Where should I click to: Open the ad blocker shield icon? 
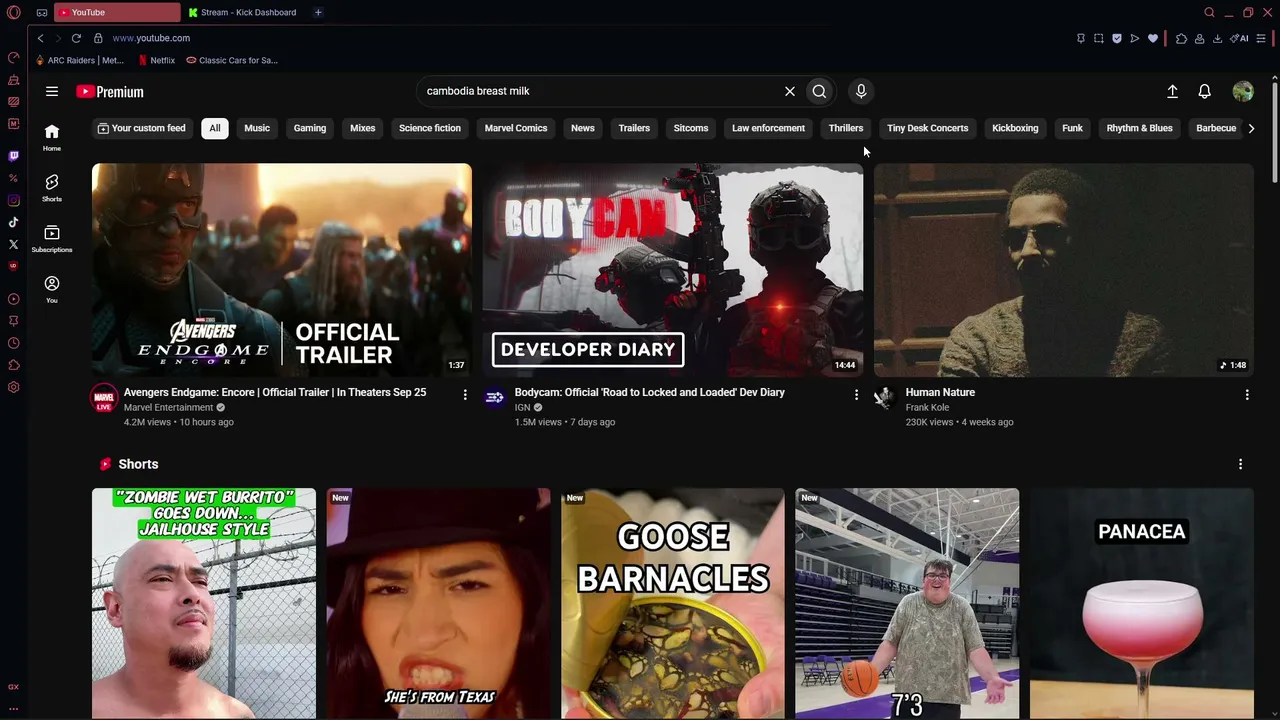(1117, 38)
